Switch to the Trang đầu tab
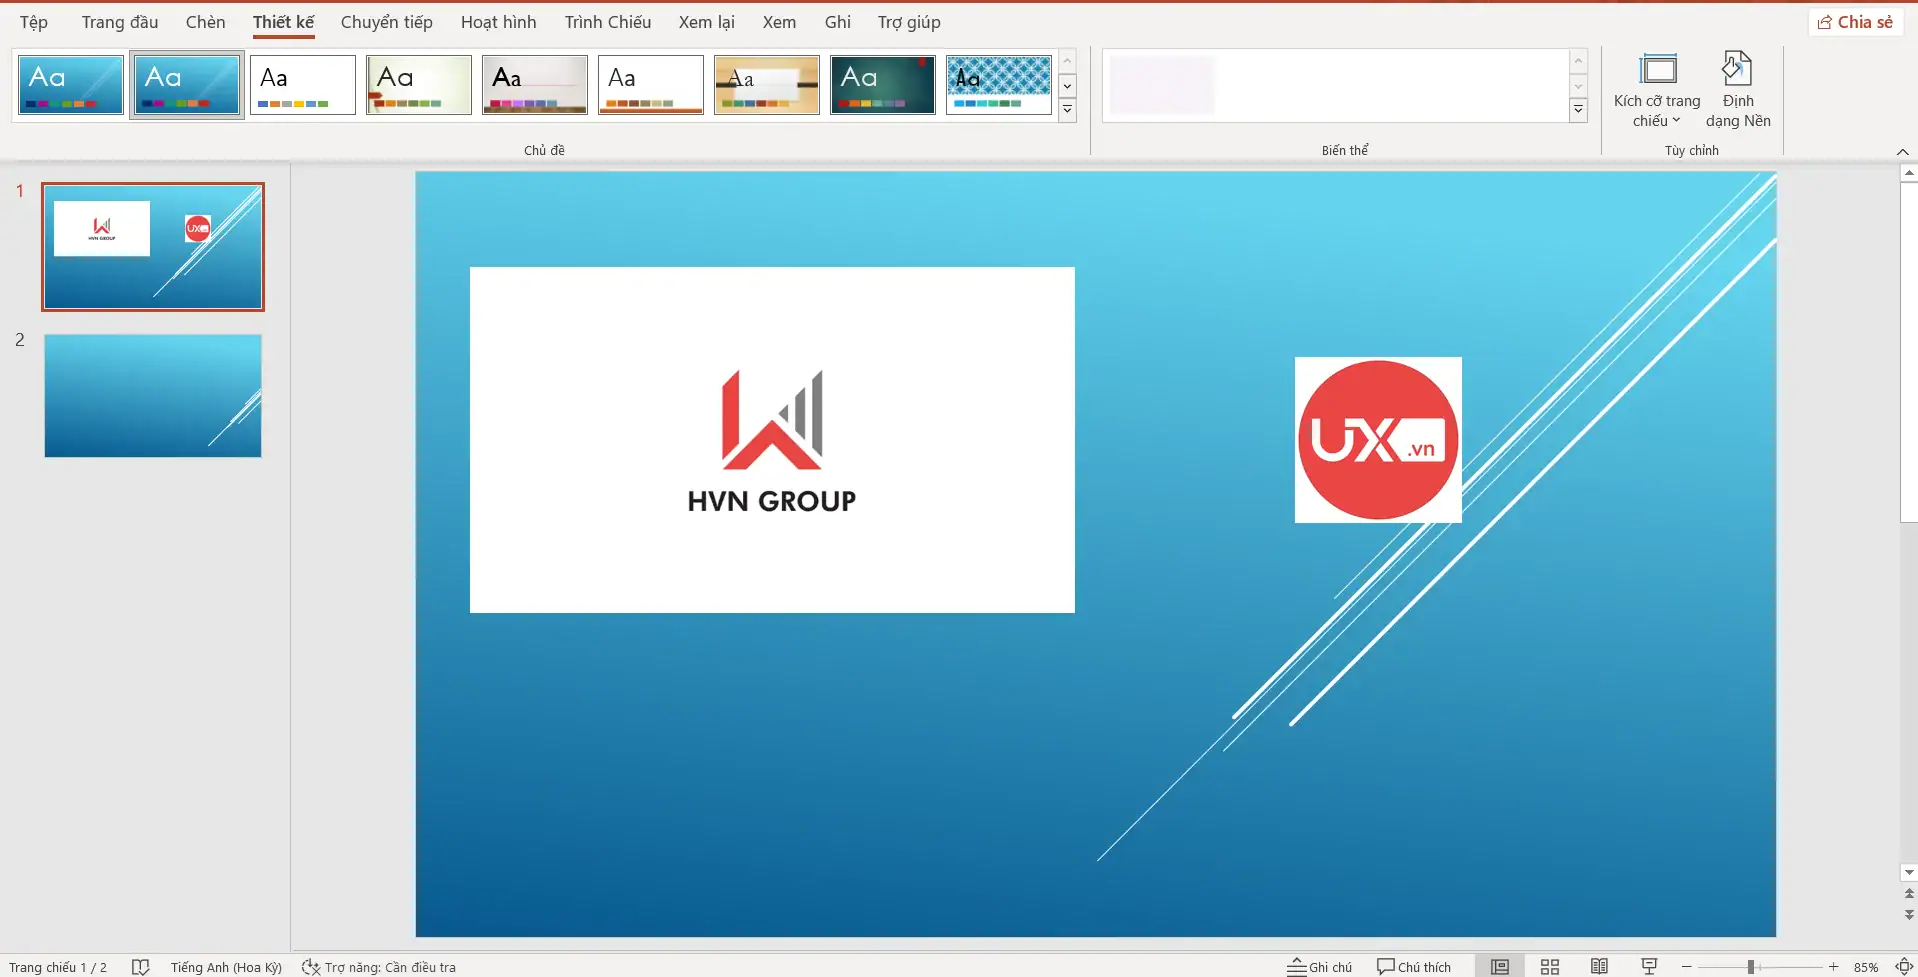Viewport: 1918px width, 977px height. click(x=120, y=22)
